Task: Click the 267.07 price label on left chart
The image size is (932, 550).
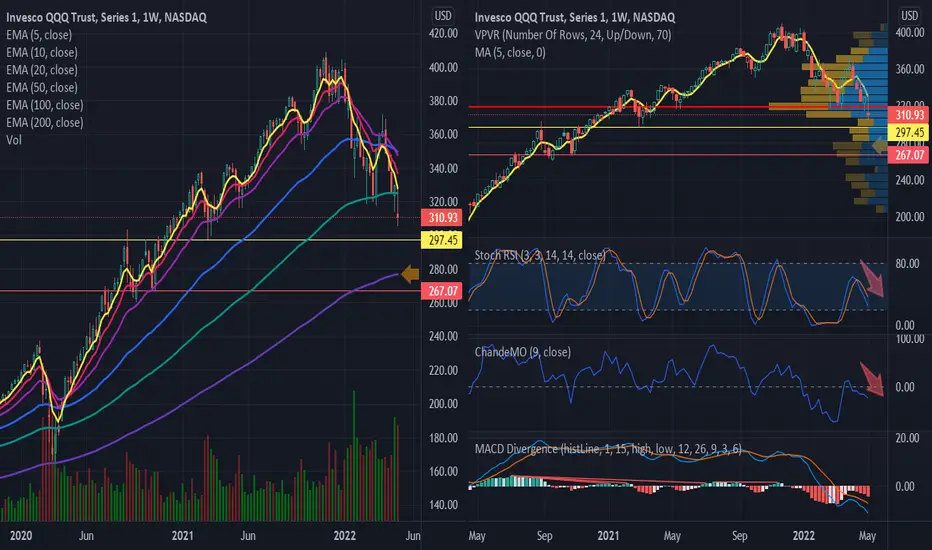Action: point(443,291)
